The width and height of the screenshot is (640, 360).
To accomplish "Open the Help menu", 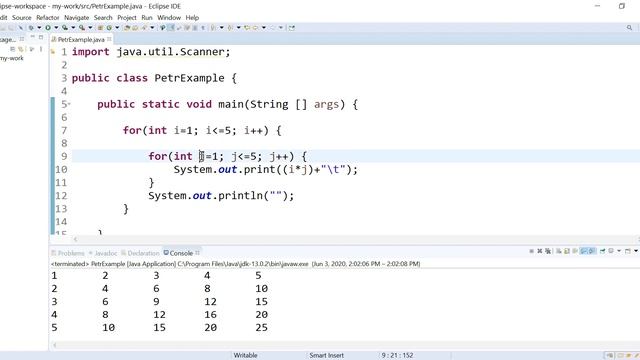I will (192, 18).
